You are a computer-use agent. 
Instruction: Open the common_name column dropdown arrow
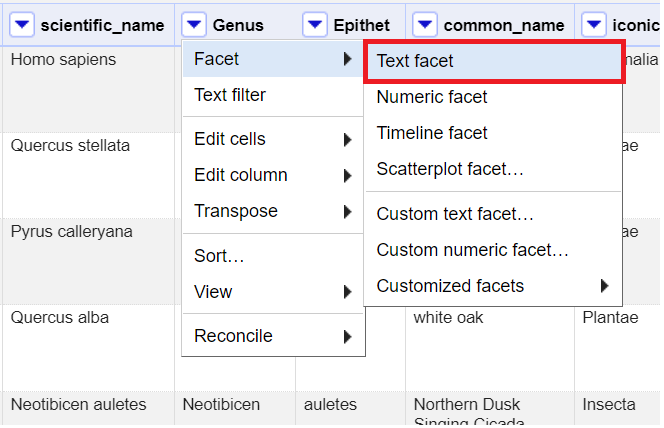[425, 25]
